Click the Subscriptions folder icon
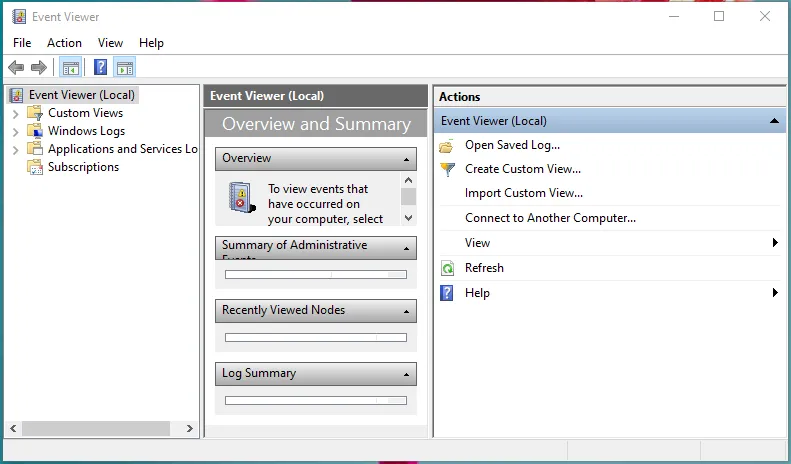The height and width of the screenshot is (464, 791). (35, 167)
